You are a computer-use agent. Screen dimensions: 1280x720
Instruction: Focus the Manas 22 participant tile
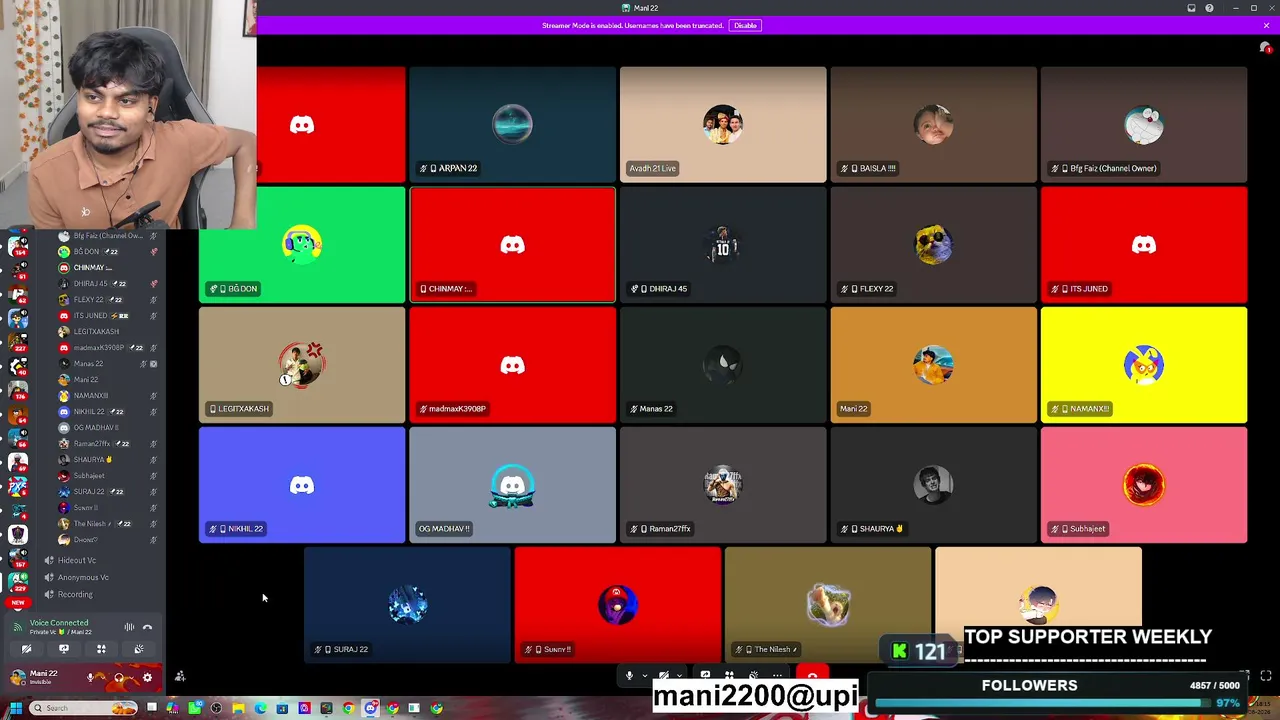click(723, 365)
